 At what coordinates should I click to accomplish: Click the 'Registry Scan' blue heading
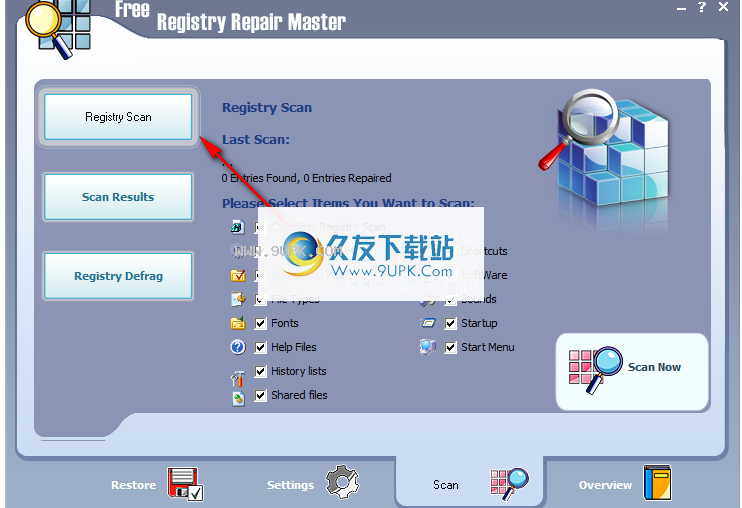267,108
